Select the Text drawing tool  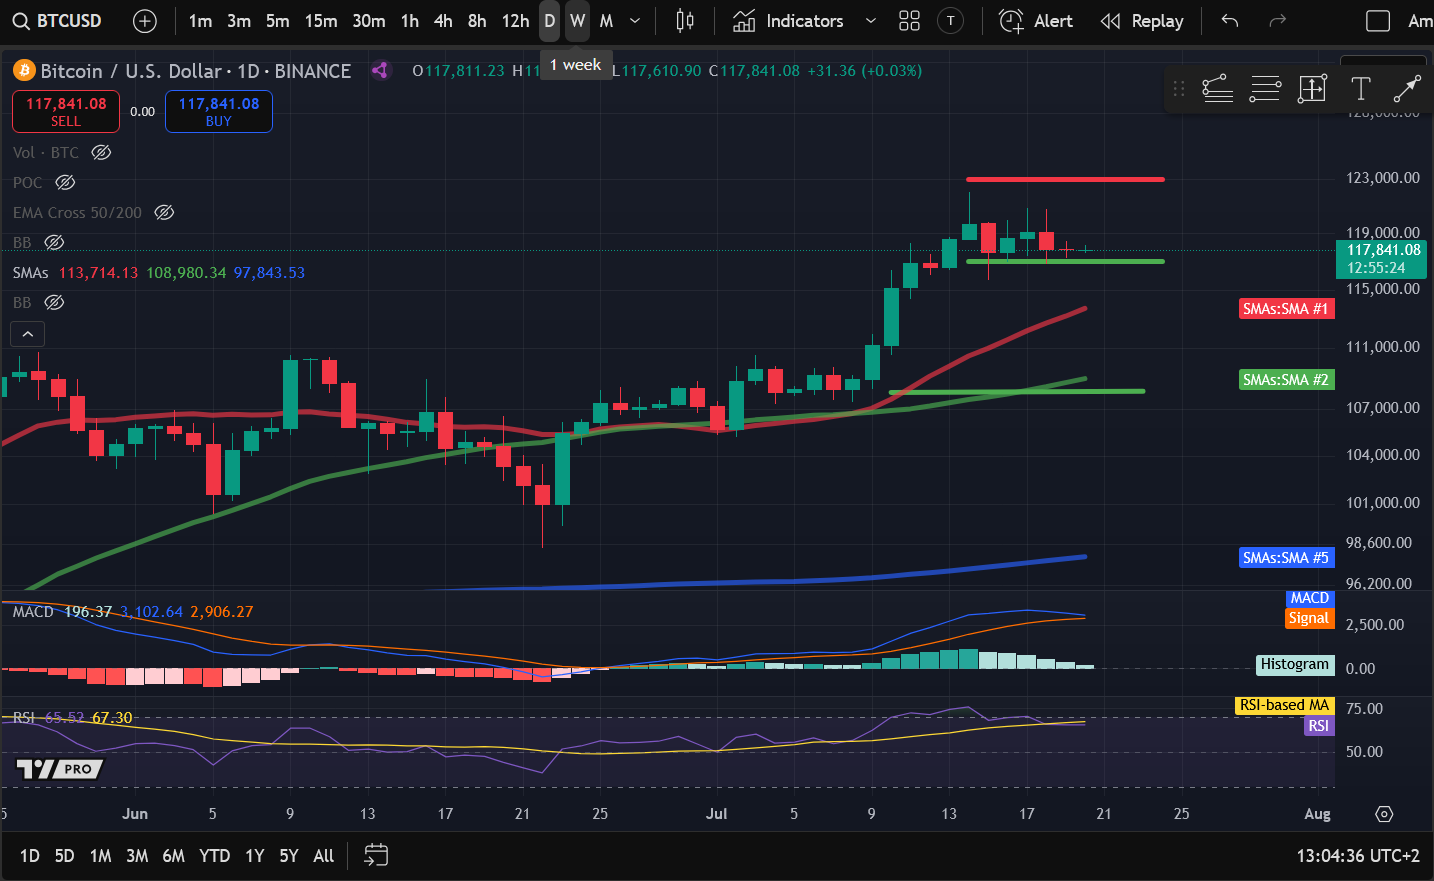pyautogui.click(x=1360, y=89)
